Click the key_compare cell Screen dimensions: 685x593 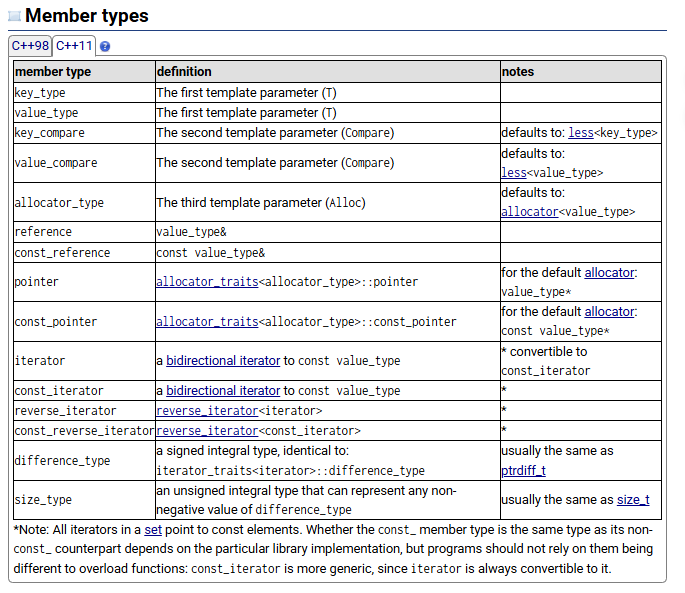coord(84,133)
